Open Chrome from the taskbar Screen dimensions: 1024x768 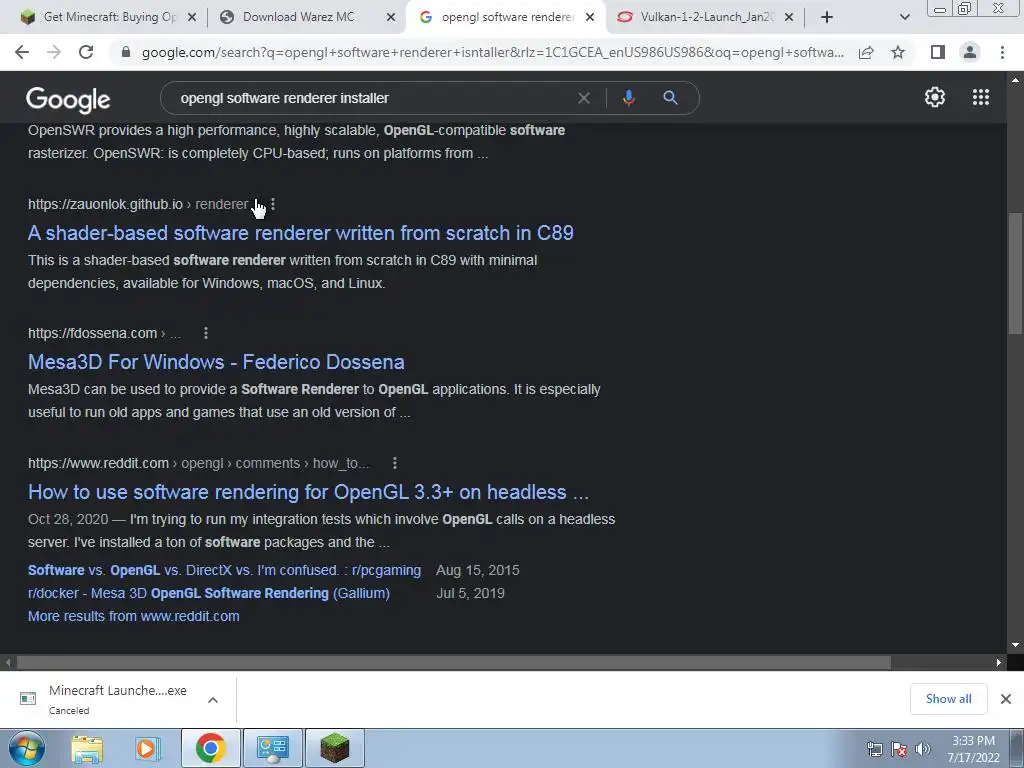[x=210, y=748]
